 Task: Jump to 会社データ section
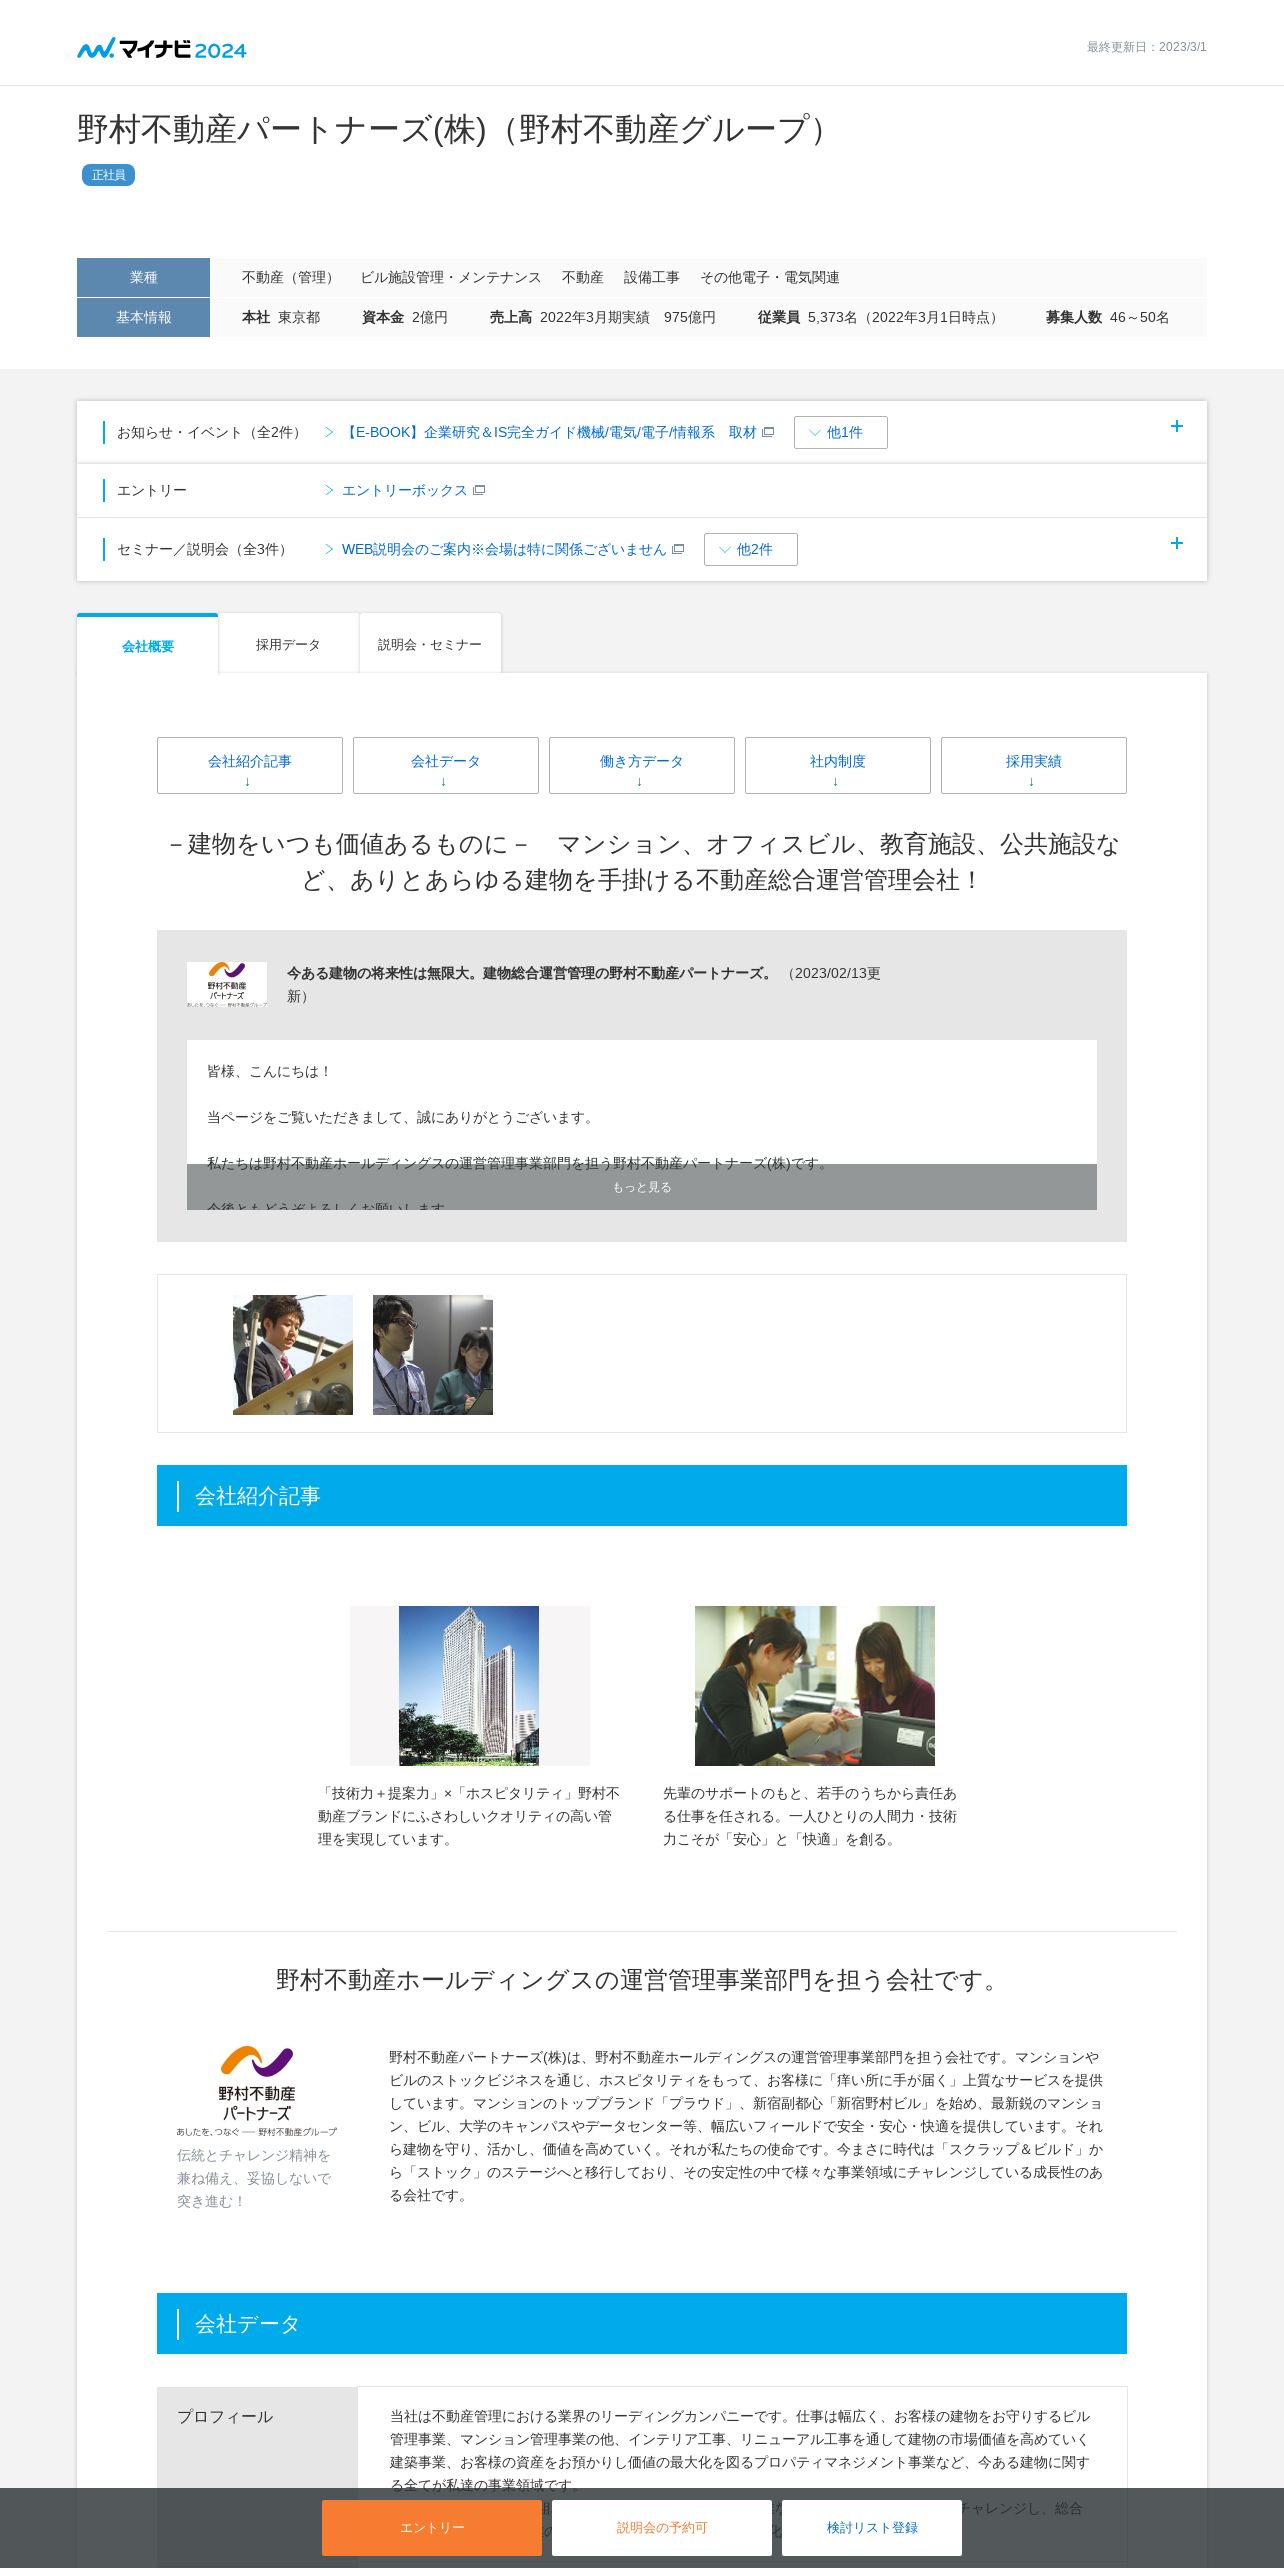click(446, 765)
